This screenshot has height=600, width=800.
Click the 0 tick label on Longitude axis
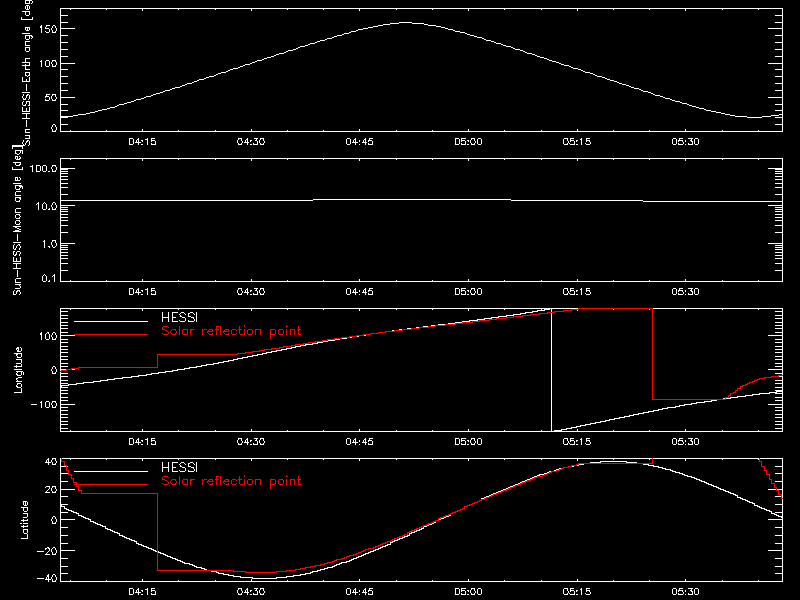click(54, 370)
